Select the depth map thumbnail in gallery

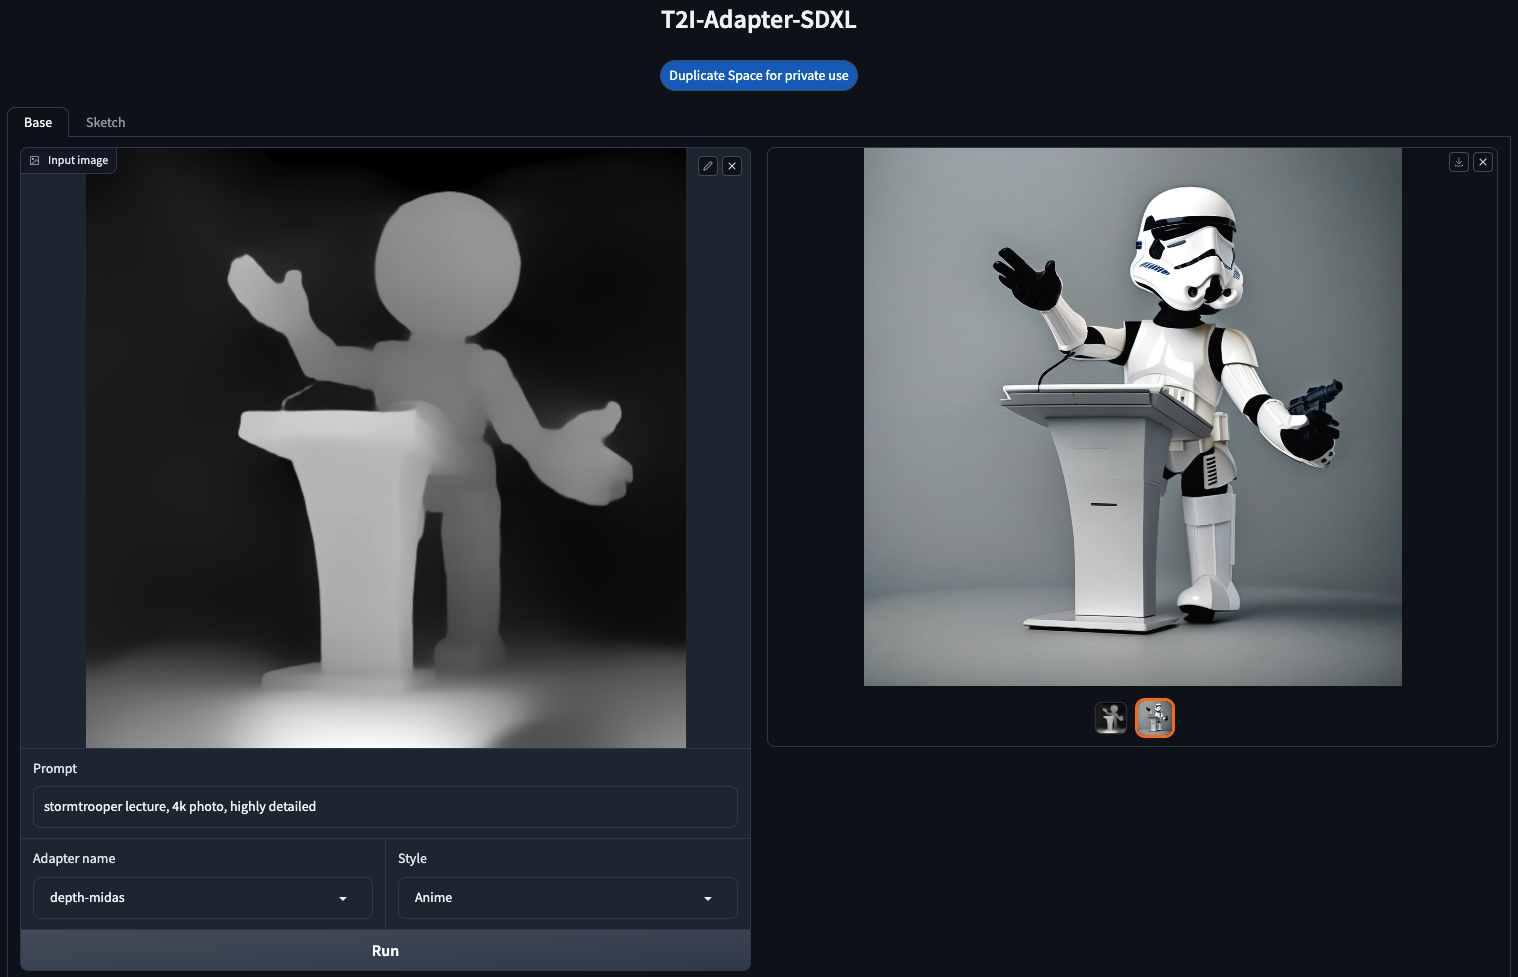coord(1111,718)
